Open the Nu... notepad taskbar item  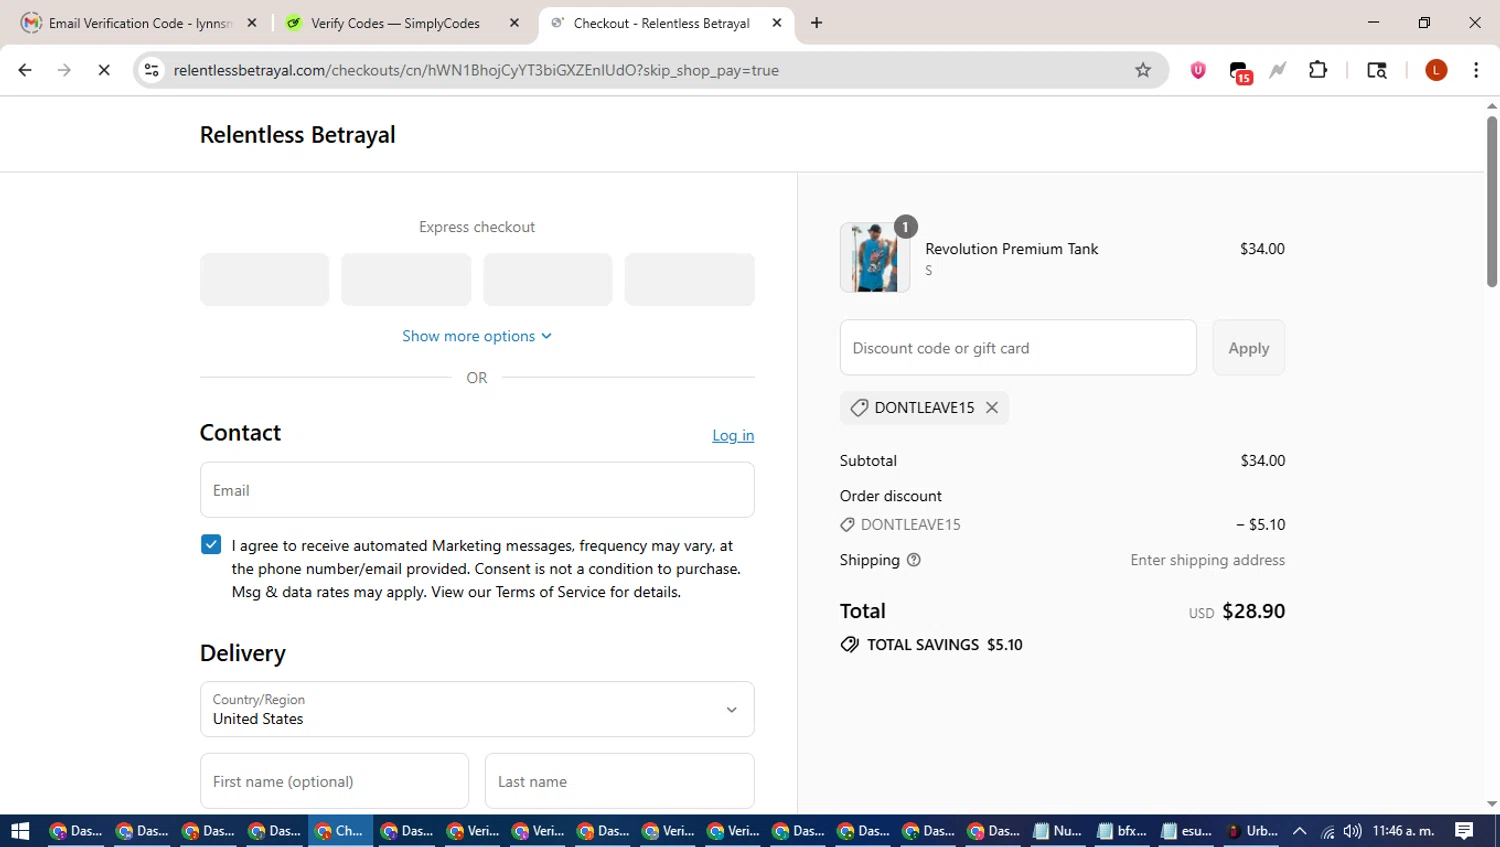click(1057, 831)
